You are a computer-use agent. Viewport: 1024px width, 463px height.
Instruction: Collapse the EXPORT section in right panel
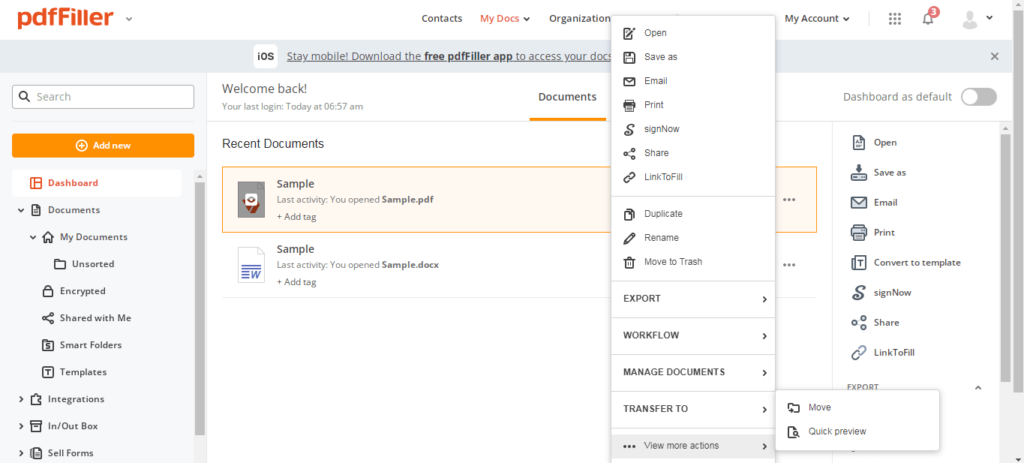[x=978, y=388]
